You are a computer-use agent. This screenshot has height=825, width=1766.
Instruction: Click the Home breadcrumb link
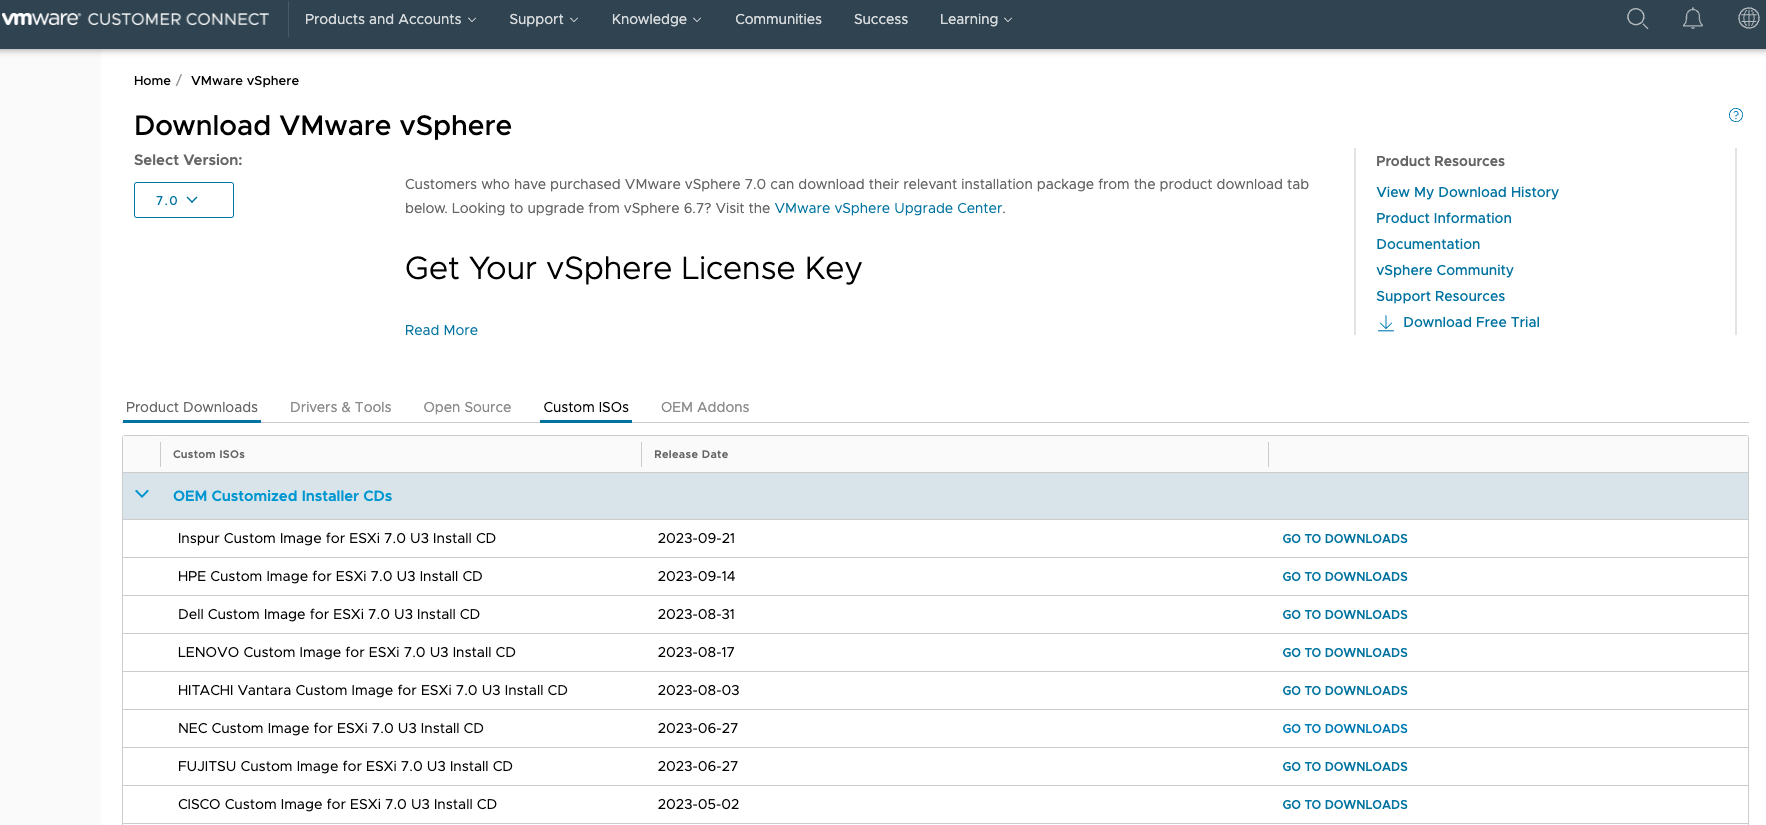[152, 80]
